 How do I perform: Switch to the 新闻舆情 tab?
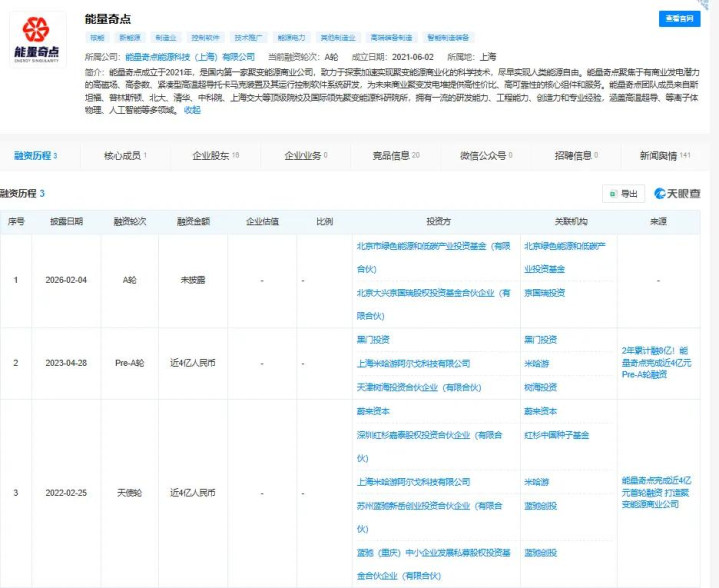(x=665, y=156)
